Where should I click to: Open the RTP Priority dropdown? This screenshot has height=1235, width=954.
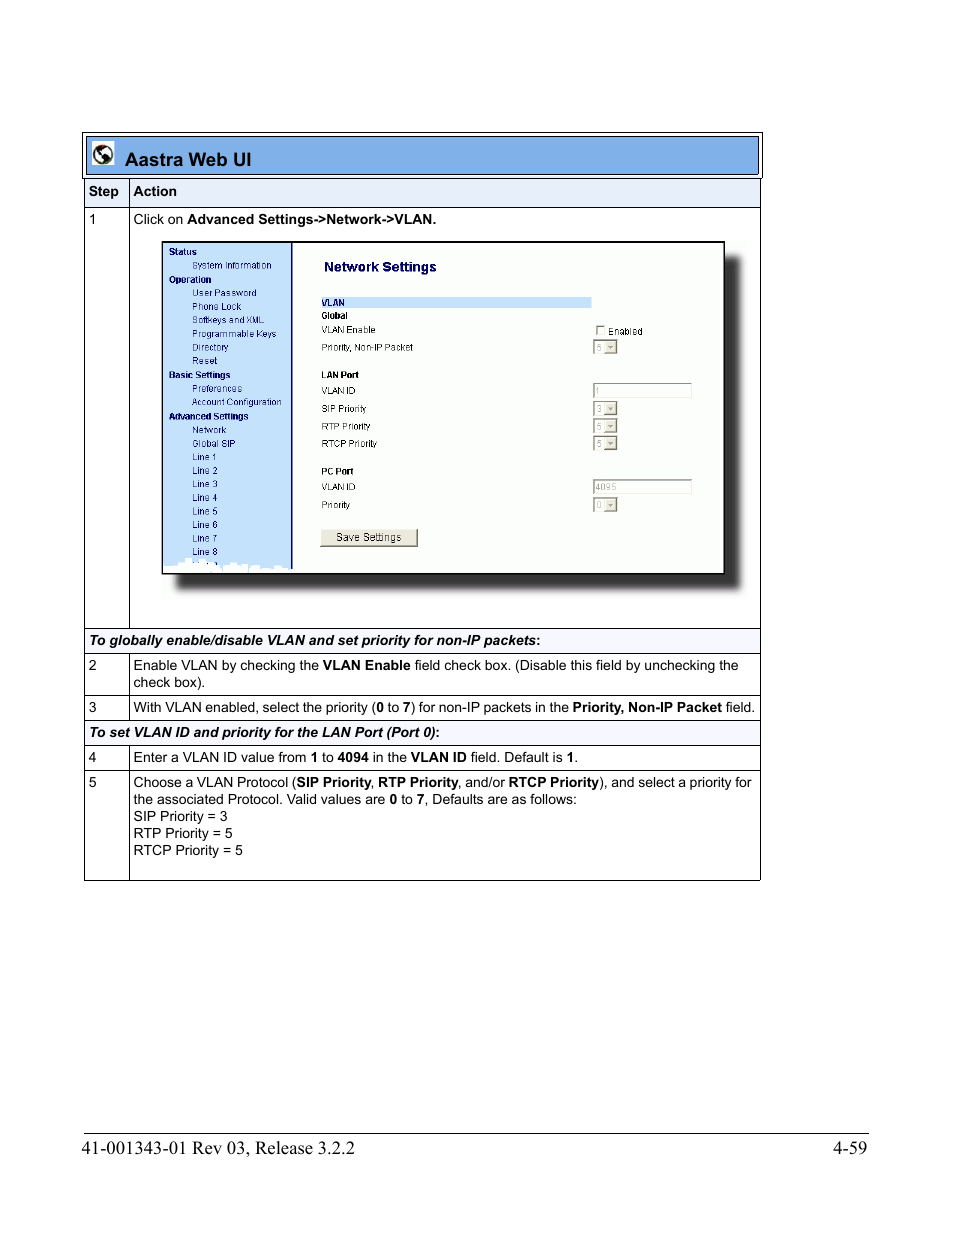pyautogui.click(x=605, y=426)
